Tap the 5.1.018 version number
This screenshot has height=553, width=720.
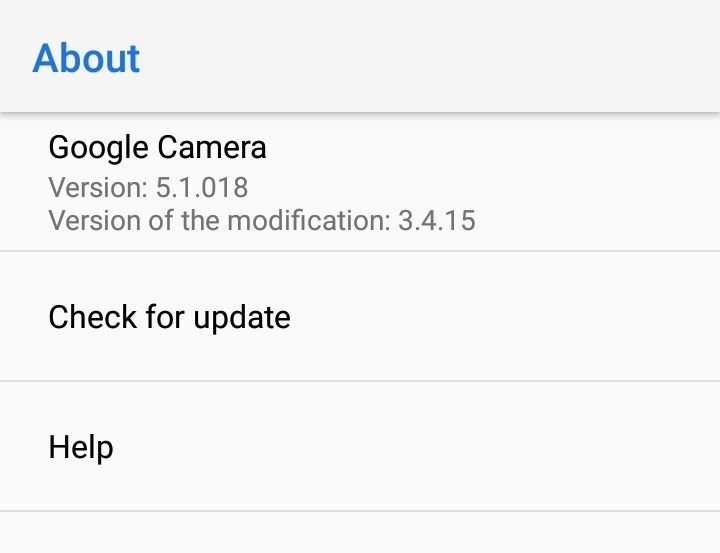tap(202, 187)
